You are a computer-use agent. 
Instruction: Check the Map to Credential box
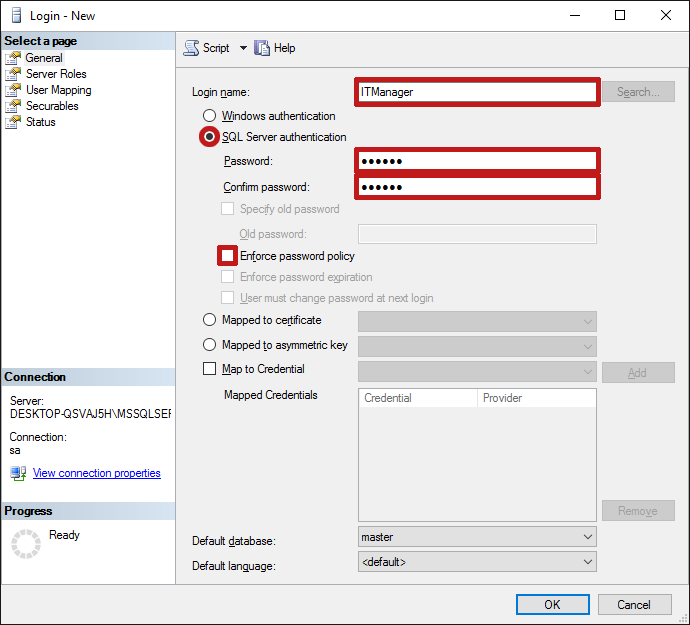click(210, 369)
